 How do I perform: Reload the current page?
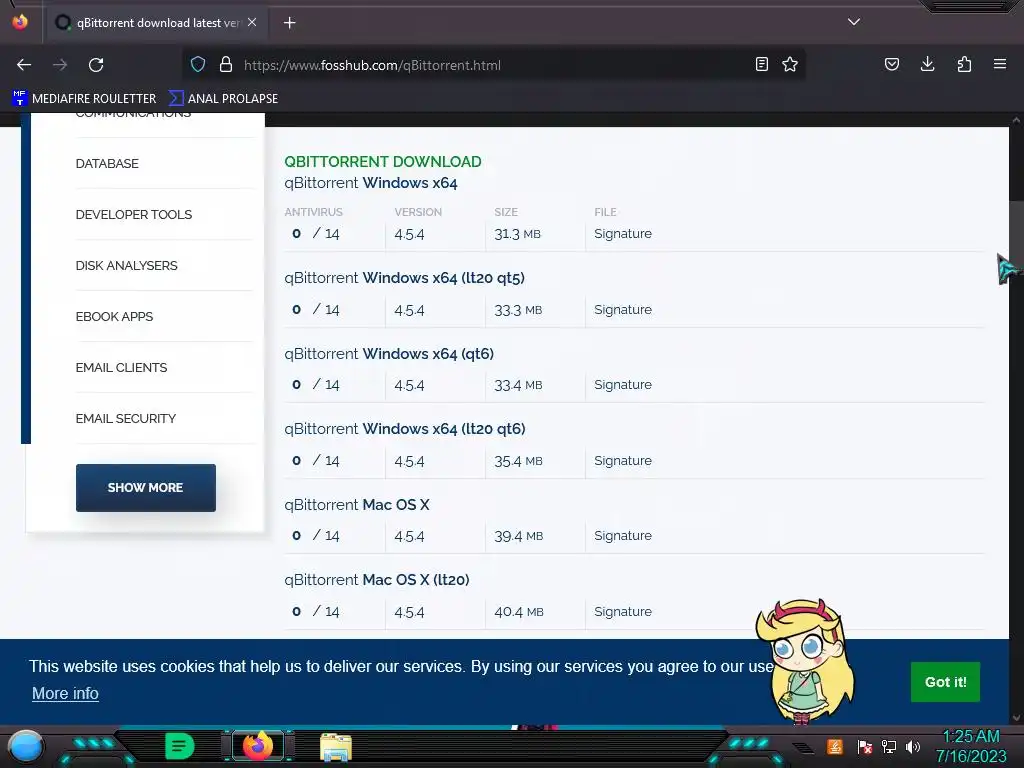click(96, 65)
